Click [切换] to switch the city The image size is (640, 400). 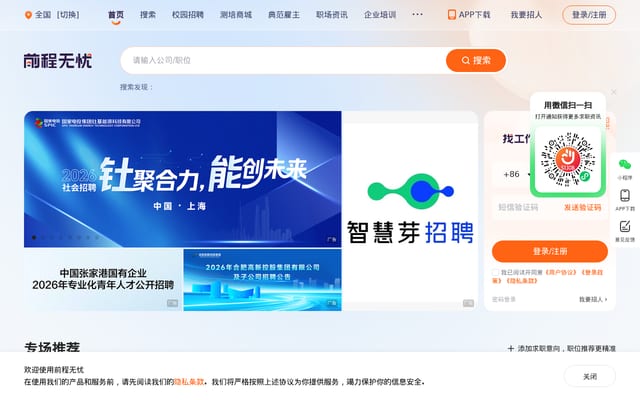(x=68, y=15)
